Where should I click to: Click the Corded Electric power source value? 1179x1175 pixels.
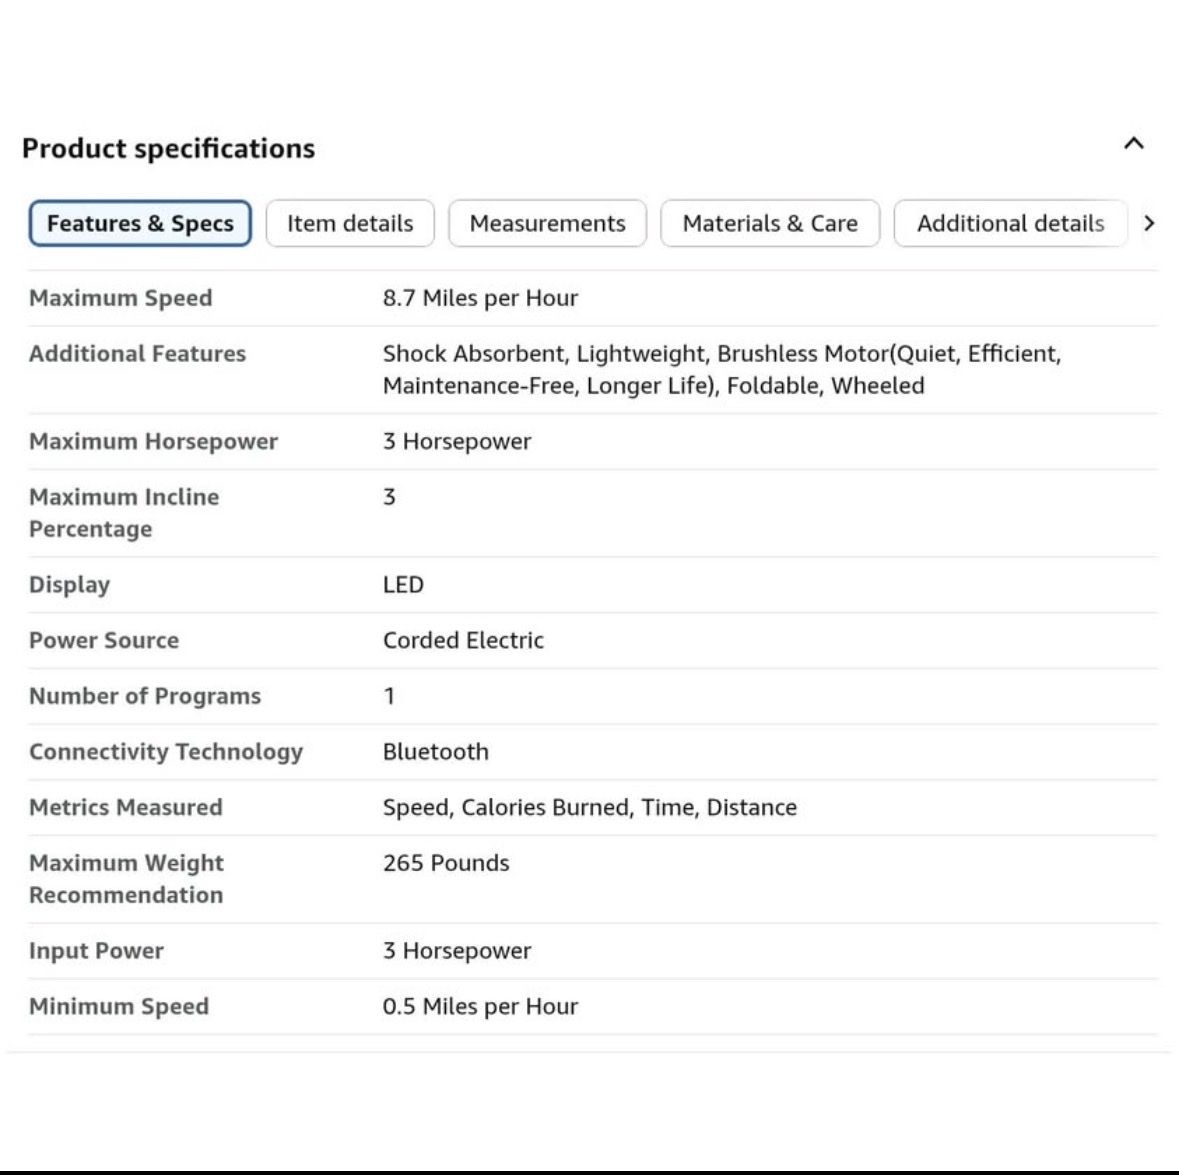click(463, 640)
